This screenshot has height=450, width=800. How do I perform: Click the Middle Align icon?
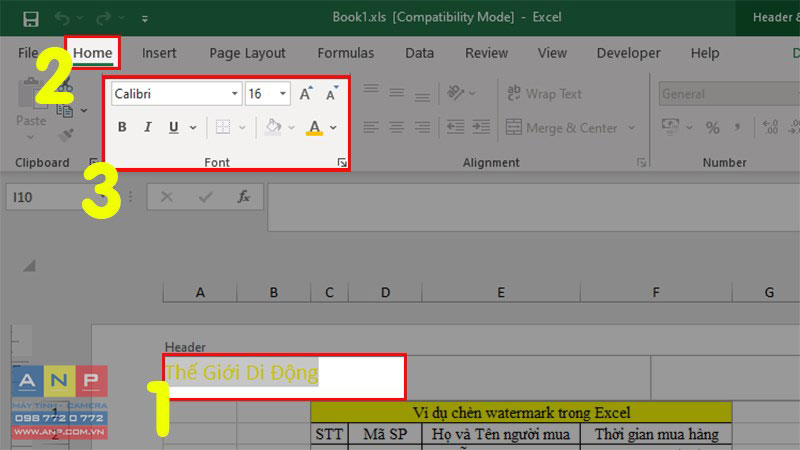click(396, 93)
